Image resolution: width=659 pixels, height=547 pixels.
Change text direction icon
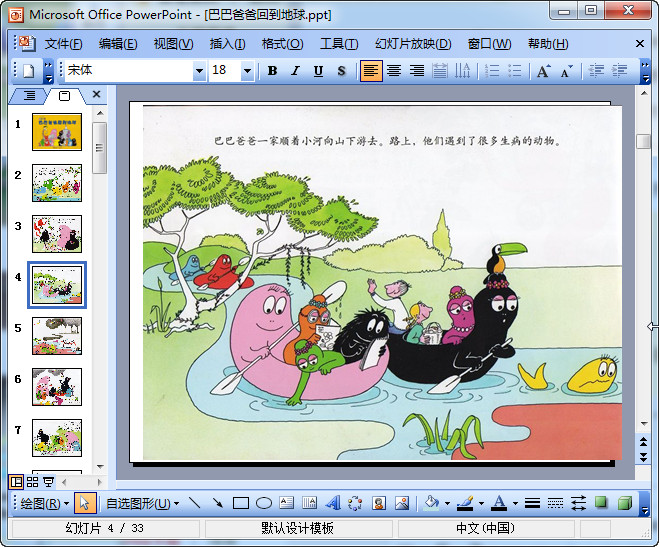(462, 71)
